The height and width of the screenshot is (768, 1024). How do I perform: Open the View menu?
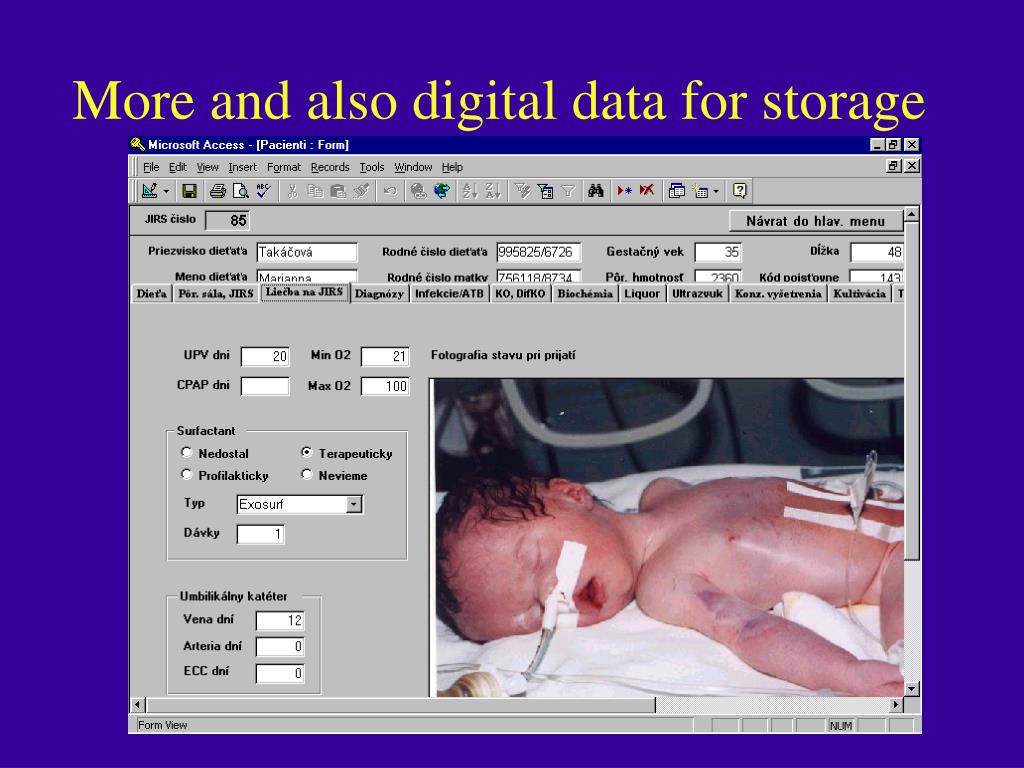[x=208, y=167]
